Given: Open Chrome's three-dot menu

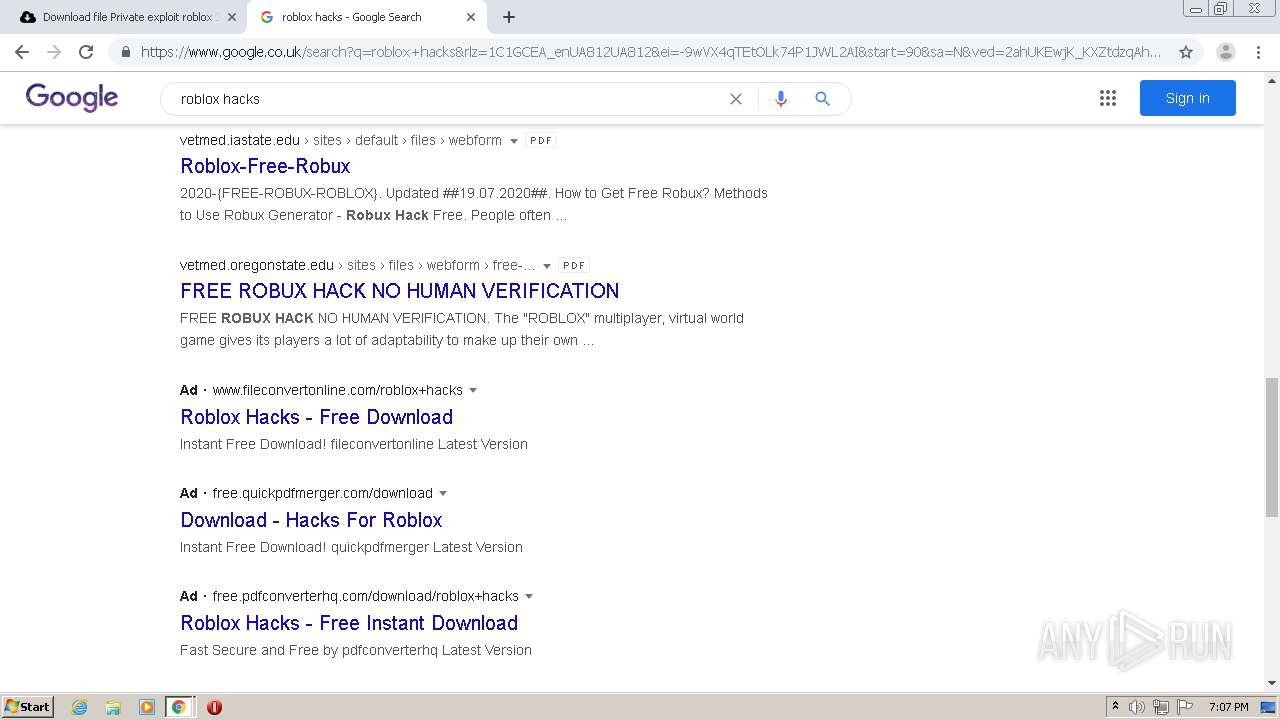Looking at the screenshot, I should [x=1259, y=52].
